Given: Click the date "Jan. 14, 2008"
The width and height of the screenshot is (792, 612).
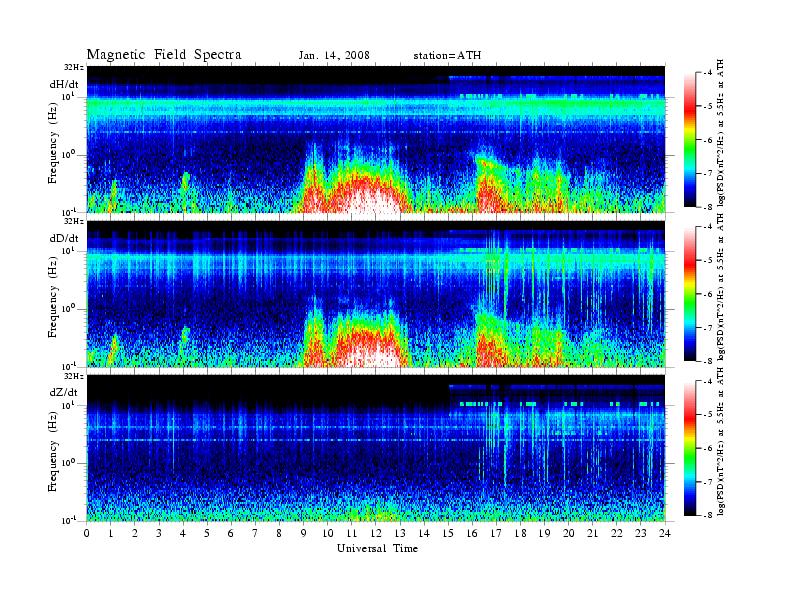Looking at the screenshot, I should coord(334,56).
